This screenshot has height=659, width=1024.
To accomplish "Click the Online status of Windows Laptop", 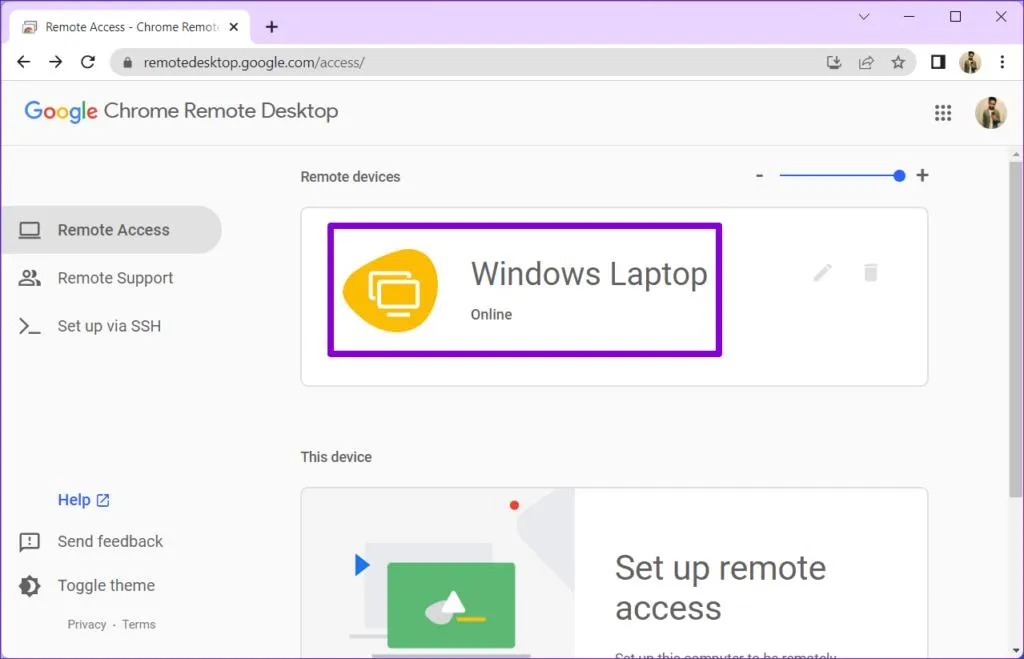I will point(491,314).
